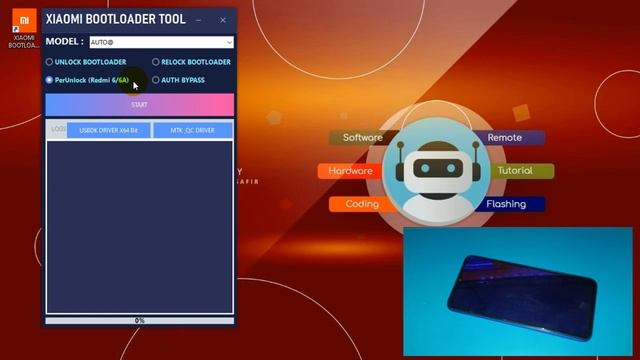Click the 0% progress bar
This screenshot has width=640, height=360.
pos(140,321)
